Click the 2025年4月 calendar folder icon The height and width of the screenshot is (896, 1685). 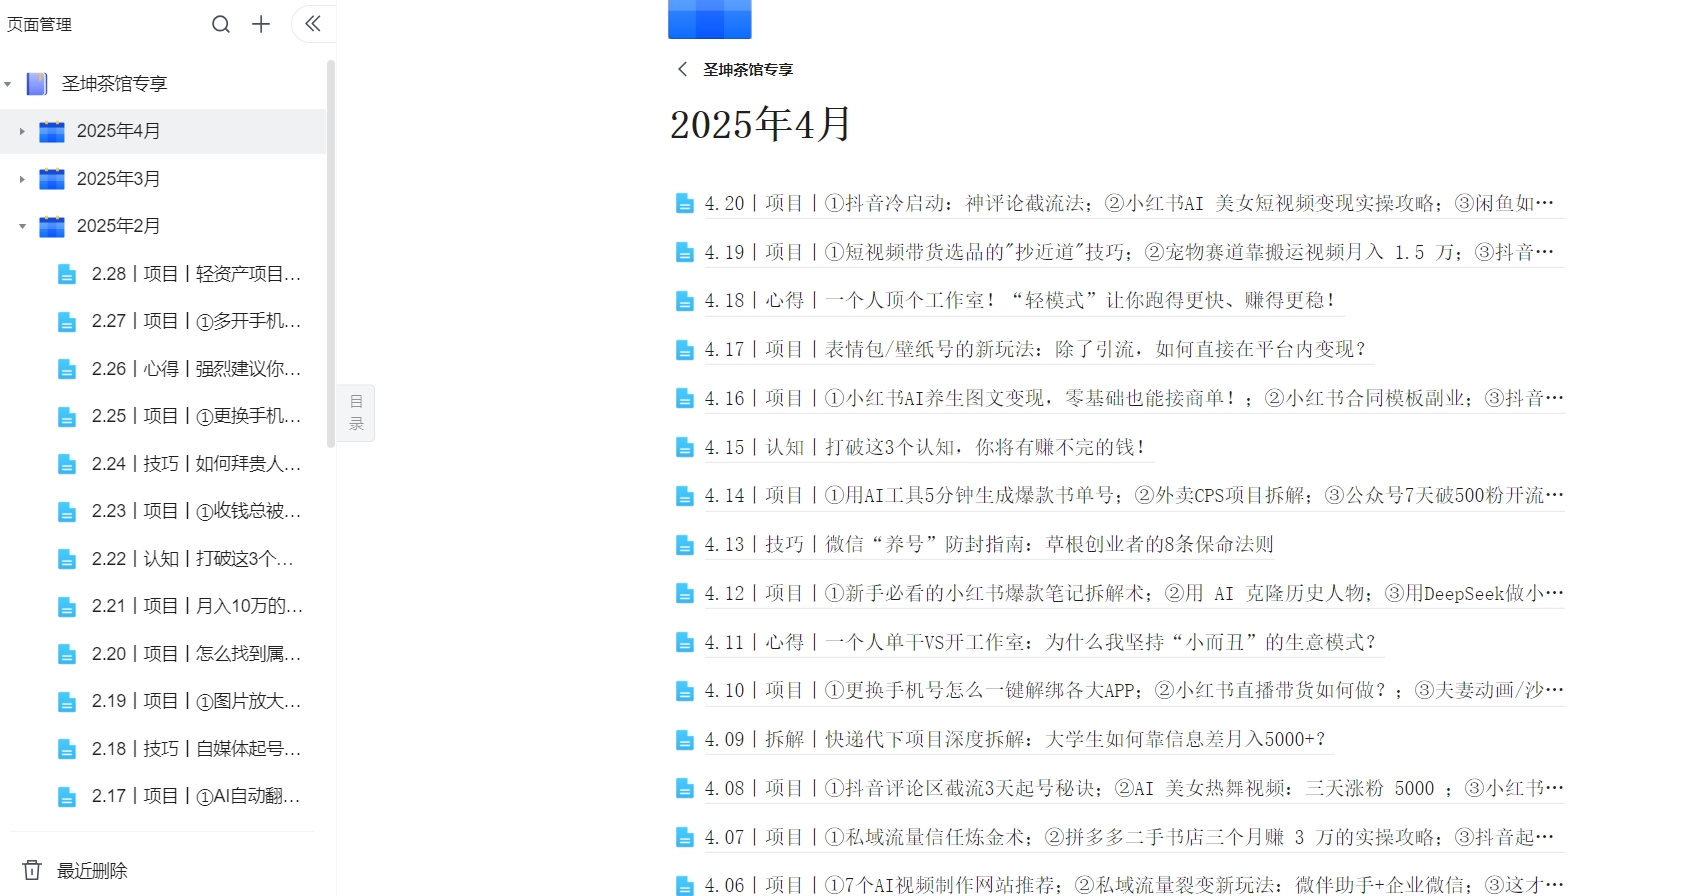pos(51,131)
